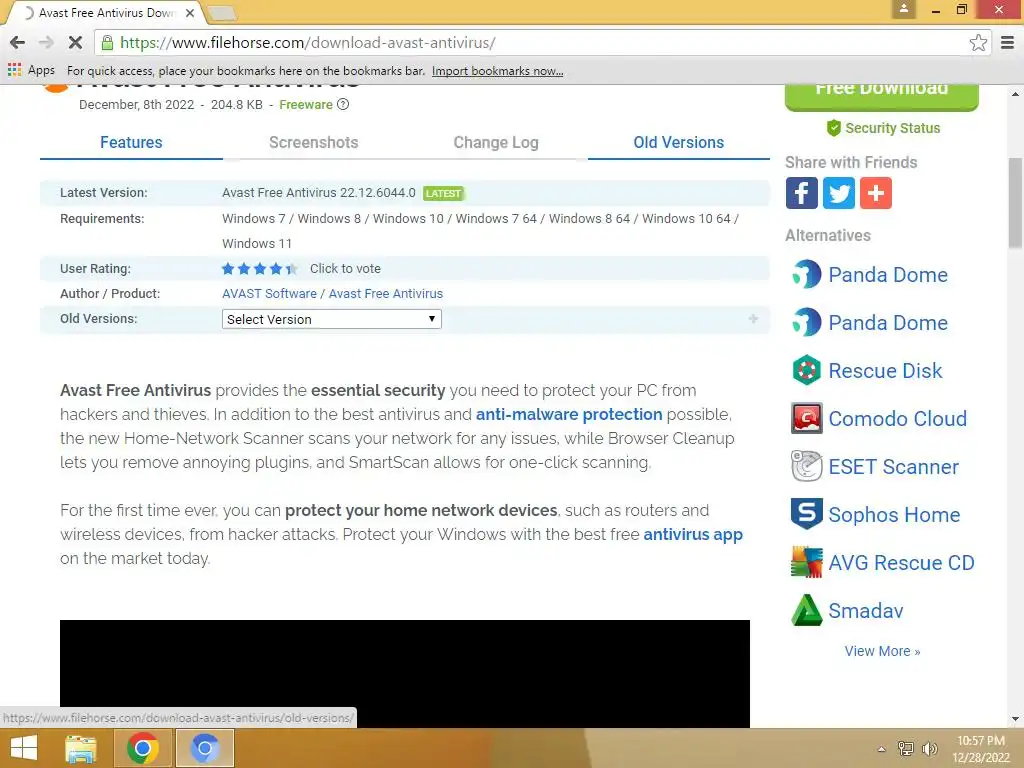Open the Windows Start button
The height and width of the screenshot is (768, 1024).
(x=24, y=748)
